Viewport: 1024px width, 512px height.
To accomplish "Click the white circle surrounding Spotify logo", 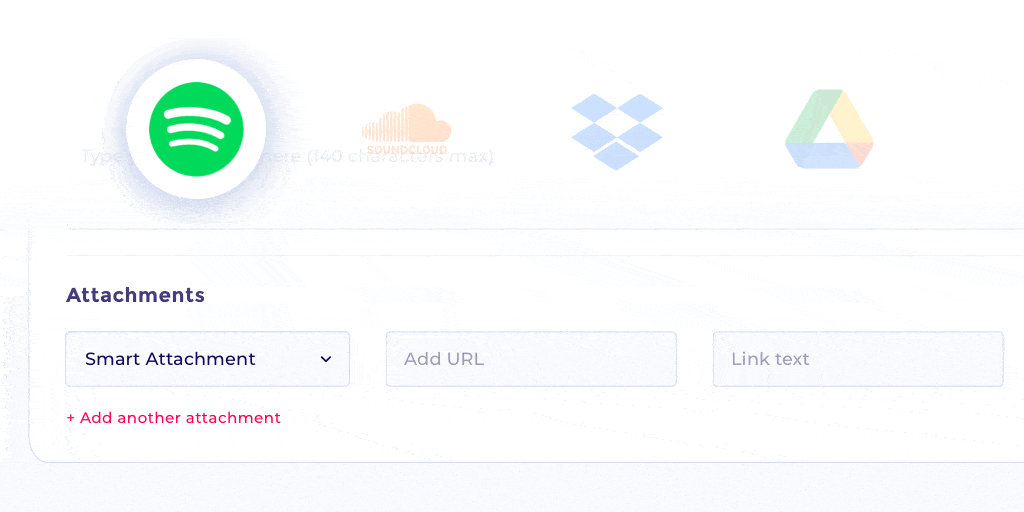I will coord(196,129).
